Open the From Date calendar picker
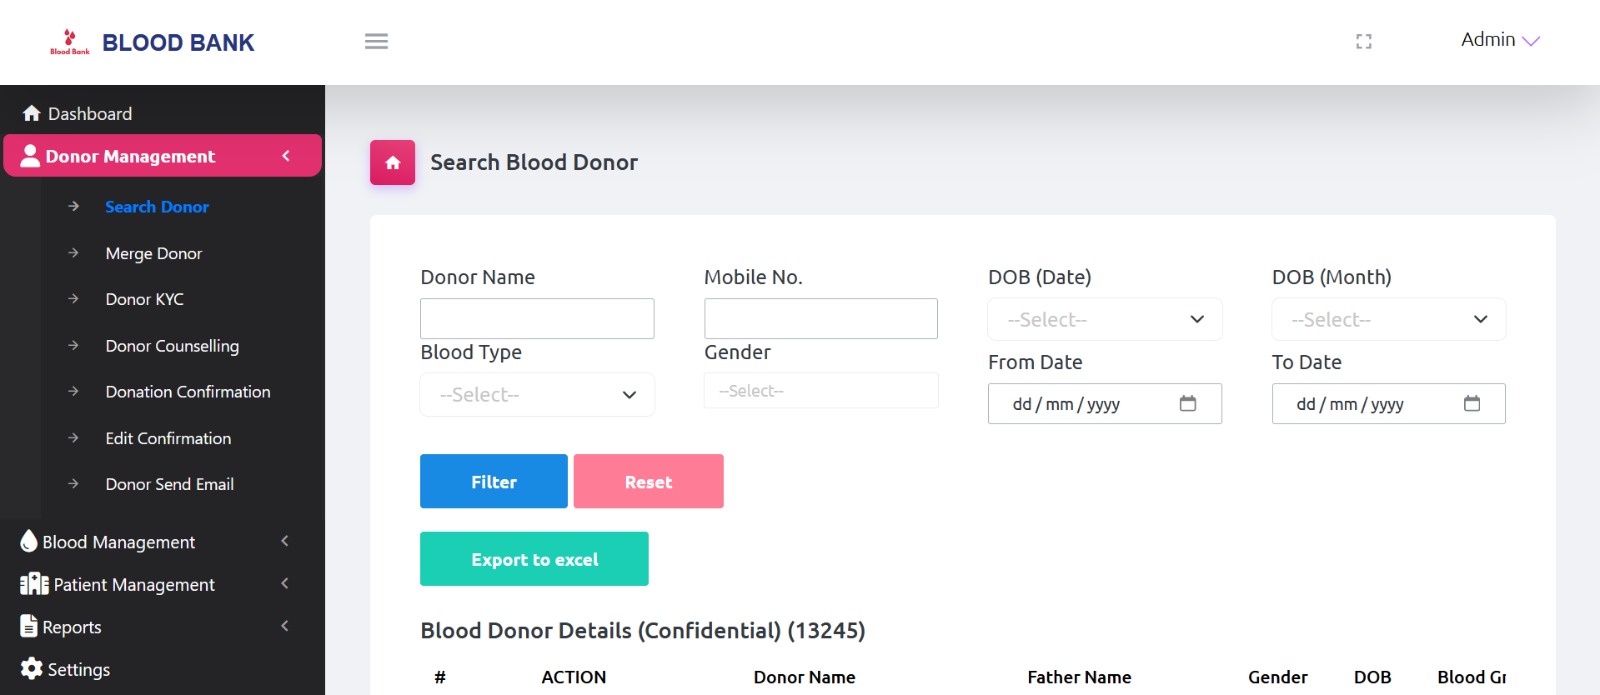 coord(1188,403)
